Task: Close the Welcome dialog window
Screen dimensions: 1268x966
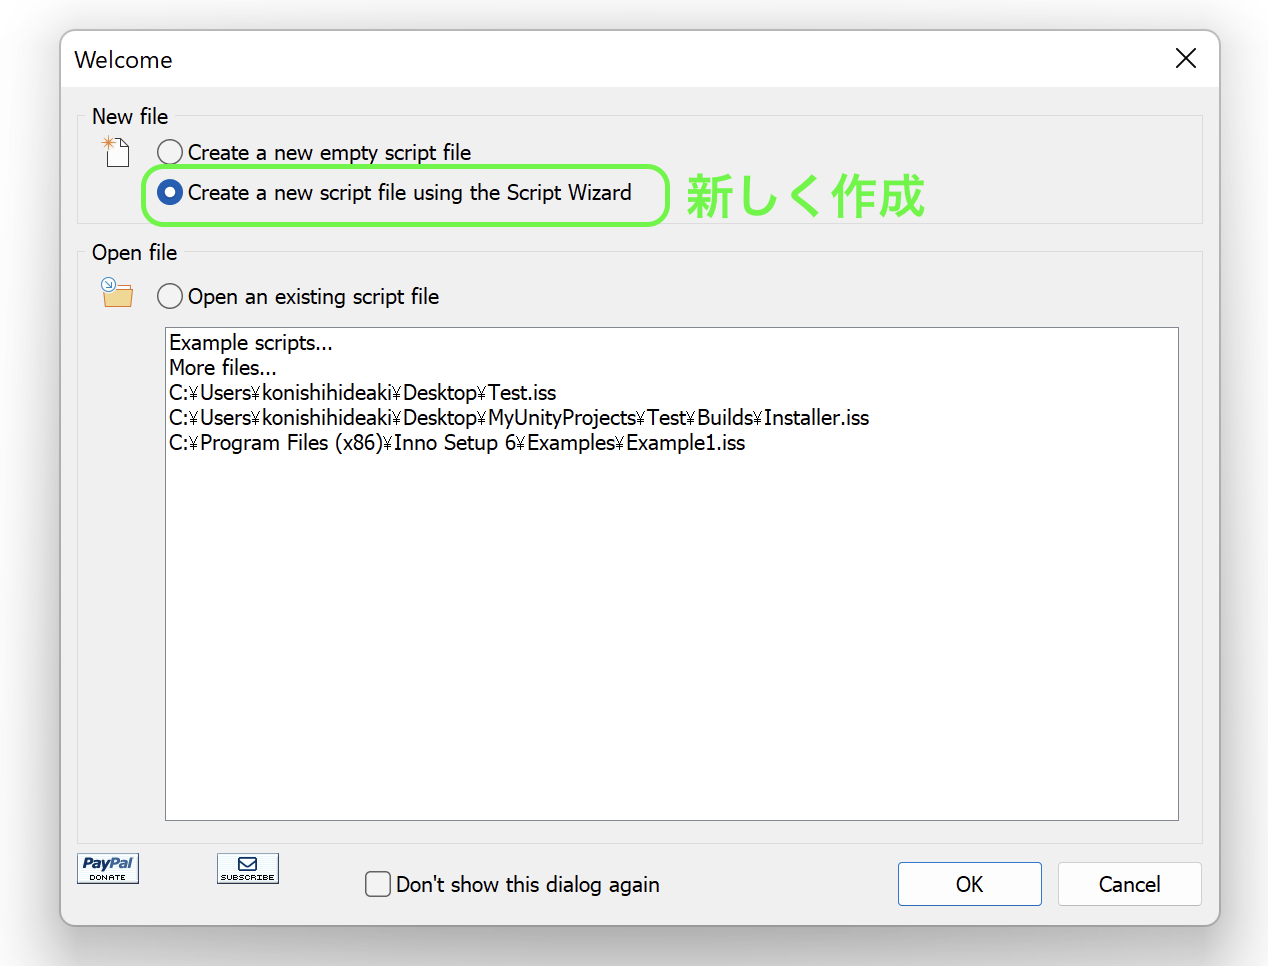Action: [x=1186, y=58]
